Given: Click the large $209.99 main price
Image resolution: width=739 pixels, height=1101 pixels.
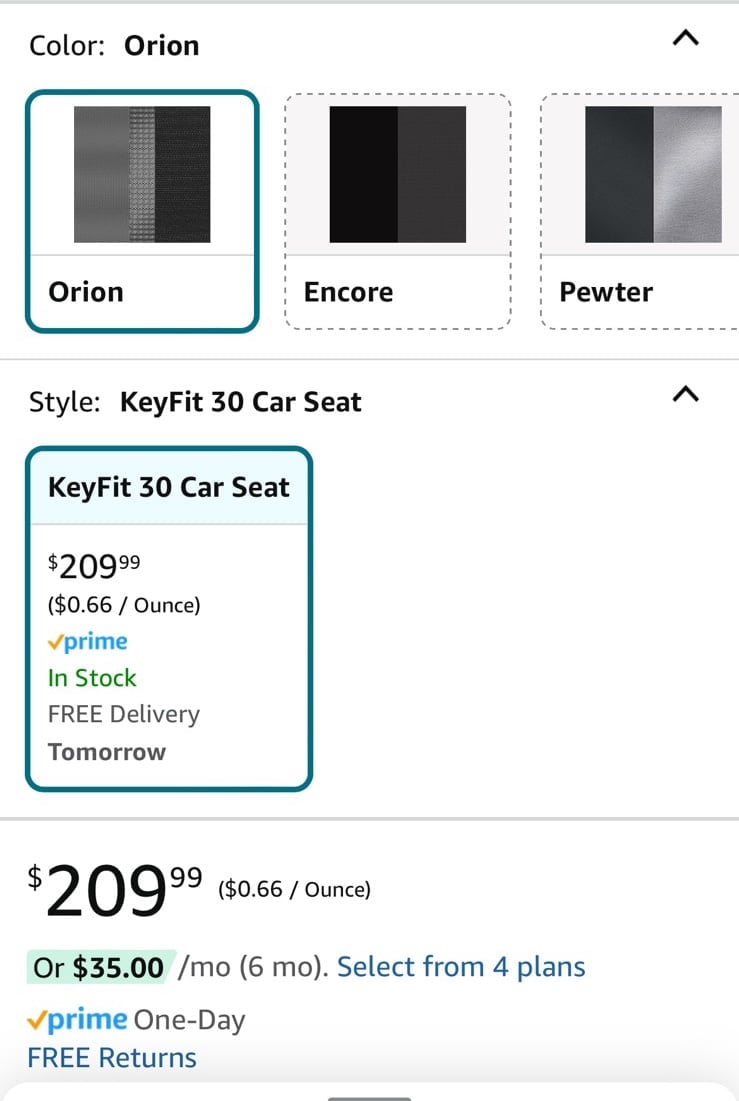Looking at the screenshot, I should pyautogui.click(x=115, y=890).
